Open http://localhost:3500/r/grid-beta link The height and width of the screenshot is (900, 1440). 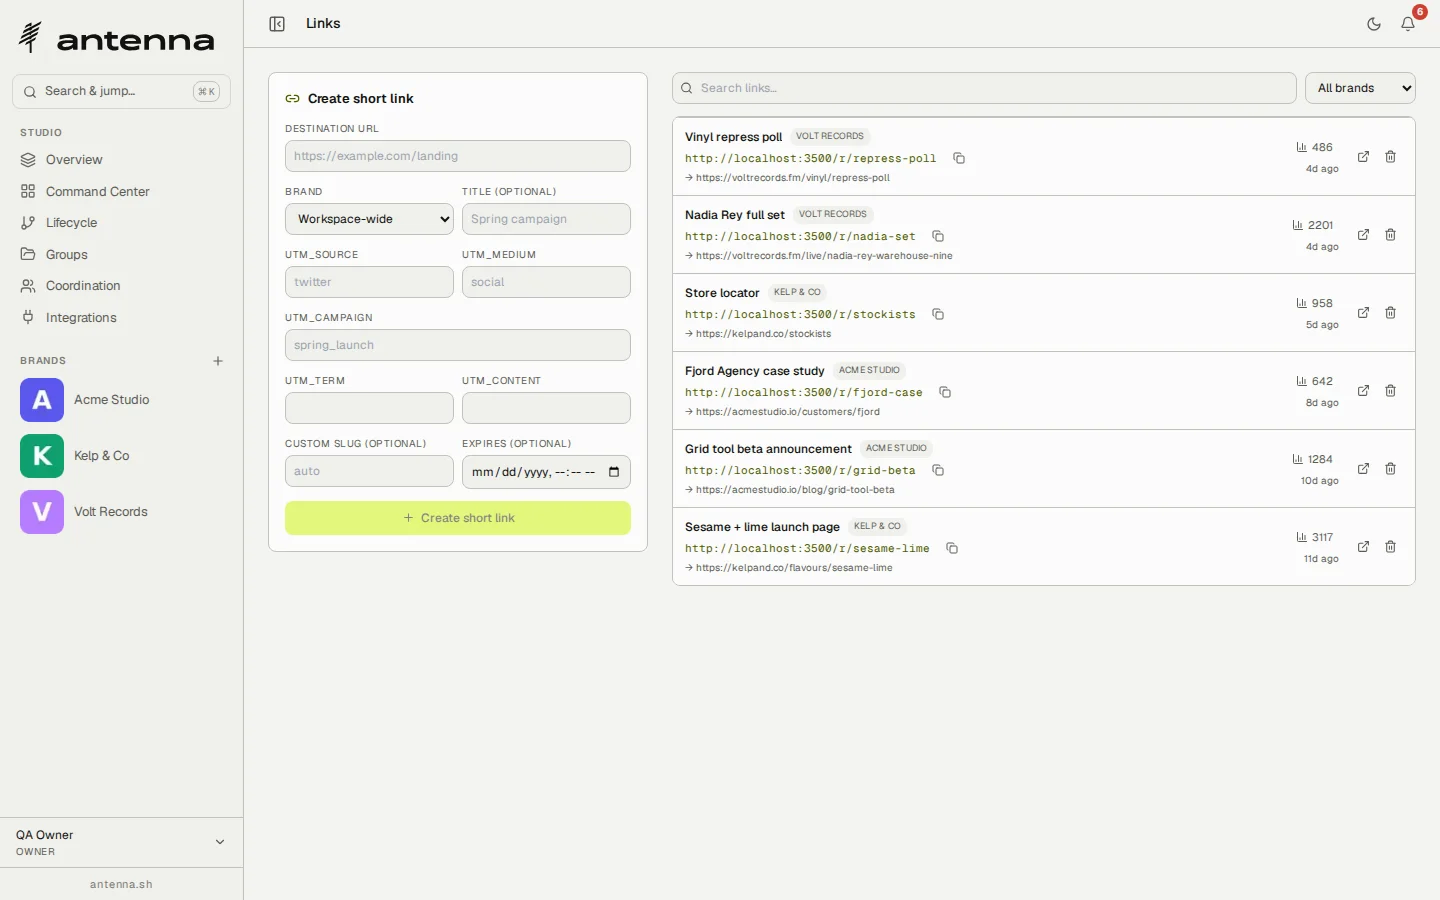(x=800, y=471)
